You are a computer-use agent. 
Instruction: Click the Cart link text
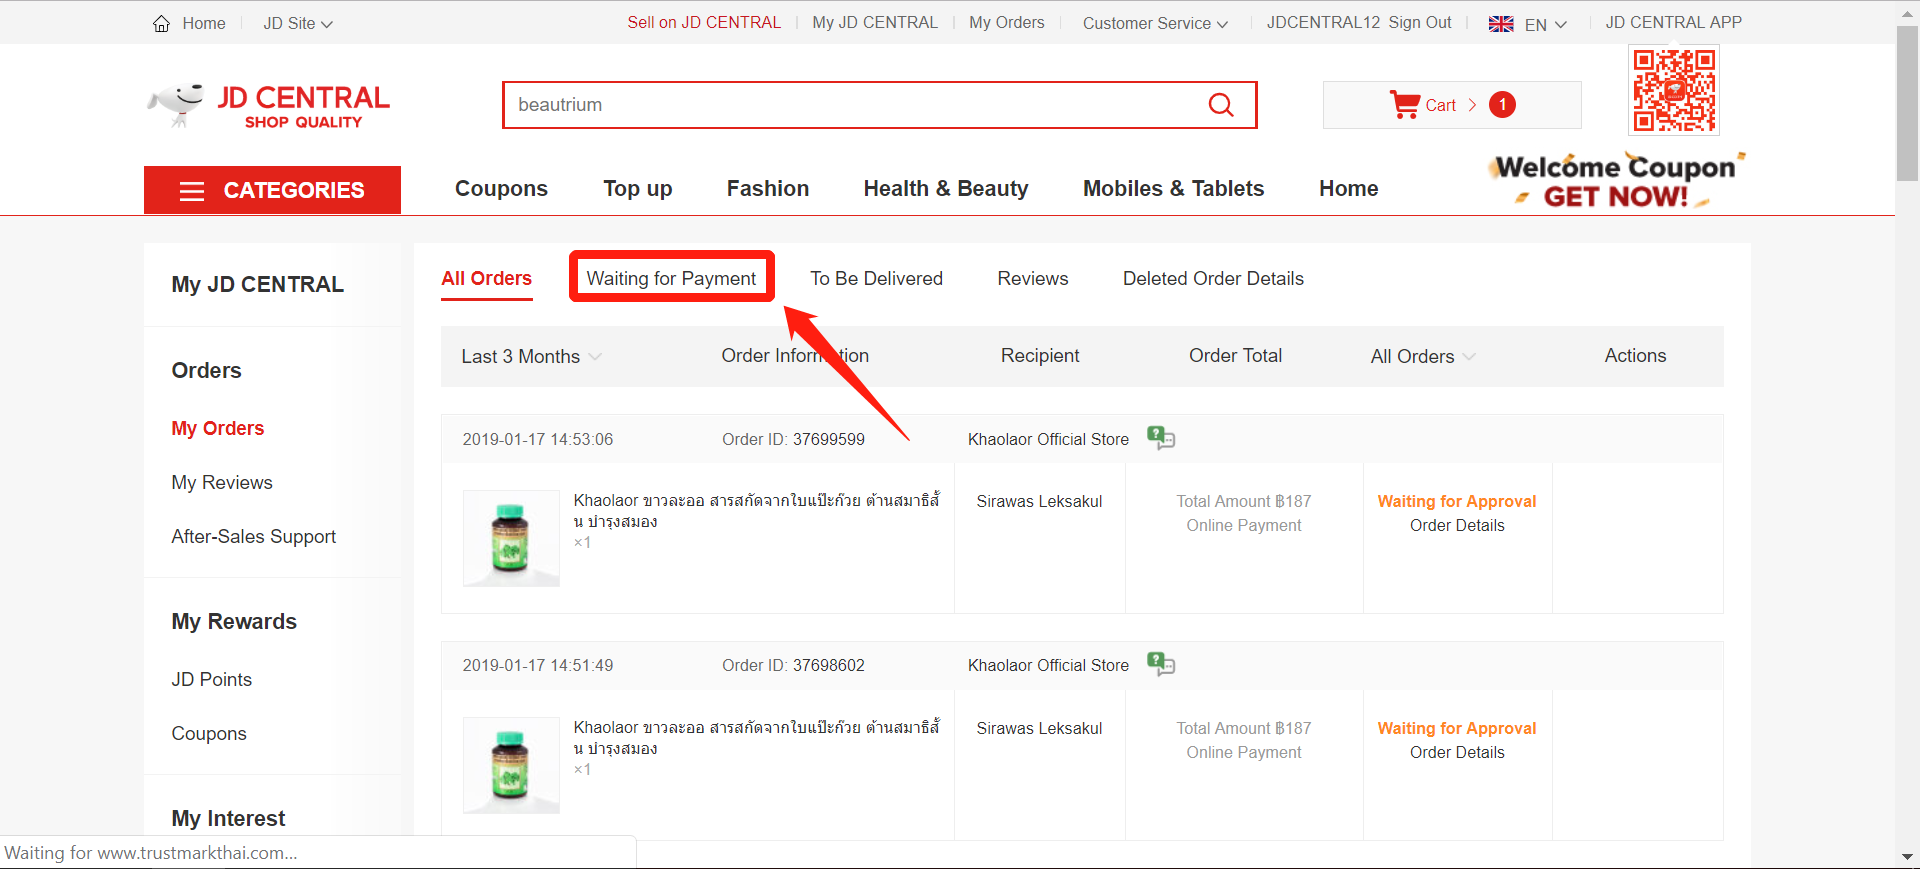[1440, 105]
